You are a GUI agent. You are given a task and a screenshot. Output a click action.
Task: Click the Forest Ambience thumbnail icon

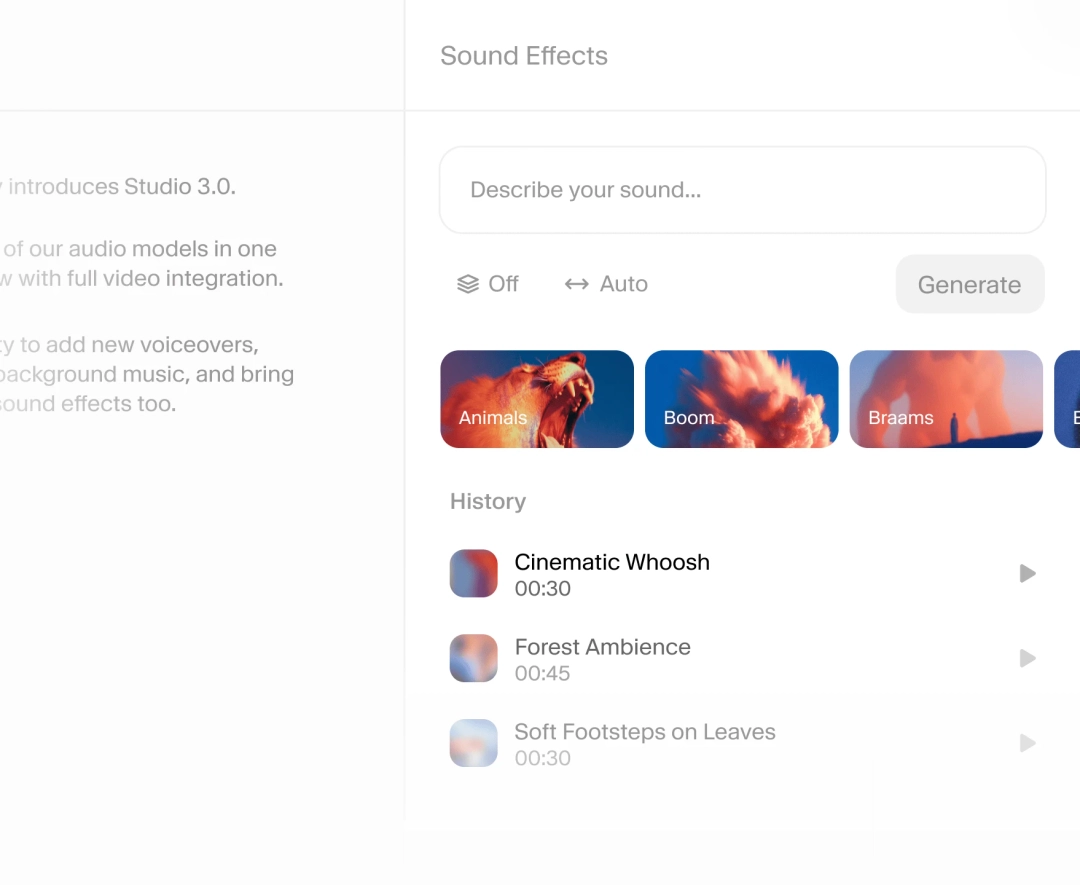(x=473, y=658)
